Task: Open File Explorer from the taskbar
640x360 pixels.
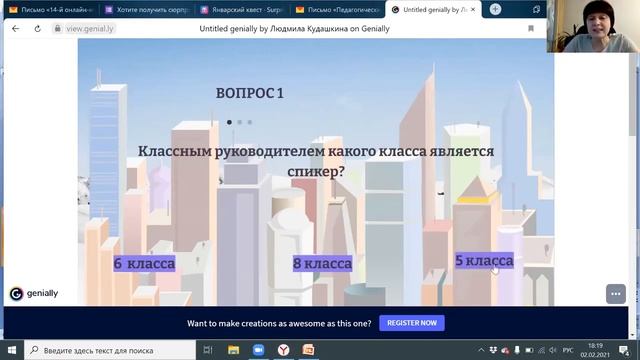Action: [233, 350]
